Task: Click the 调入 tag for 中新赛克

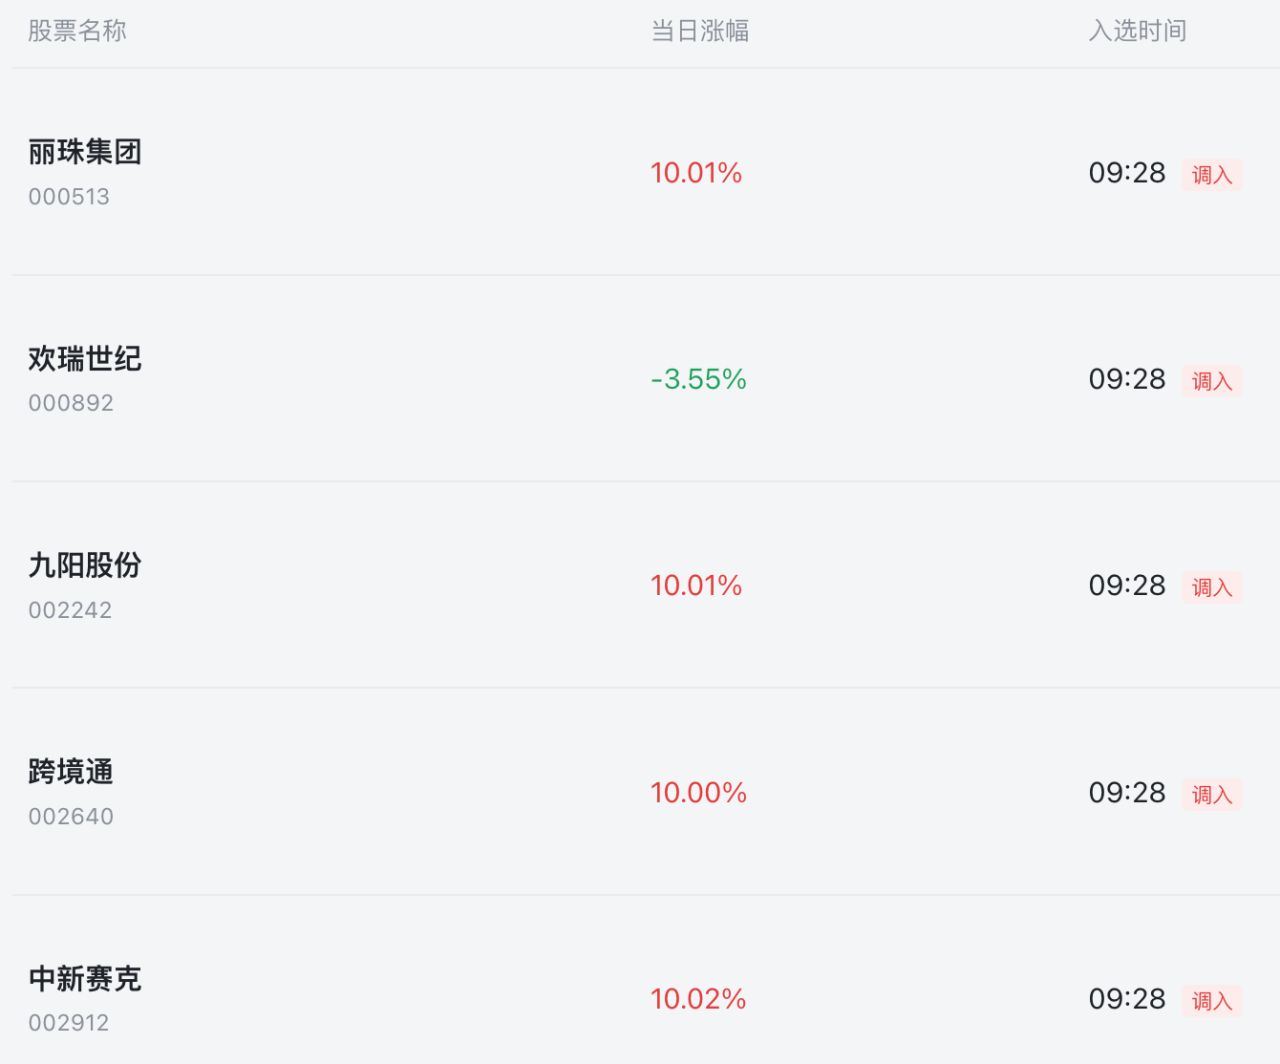Action: (x=1211, y=1000)
